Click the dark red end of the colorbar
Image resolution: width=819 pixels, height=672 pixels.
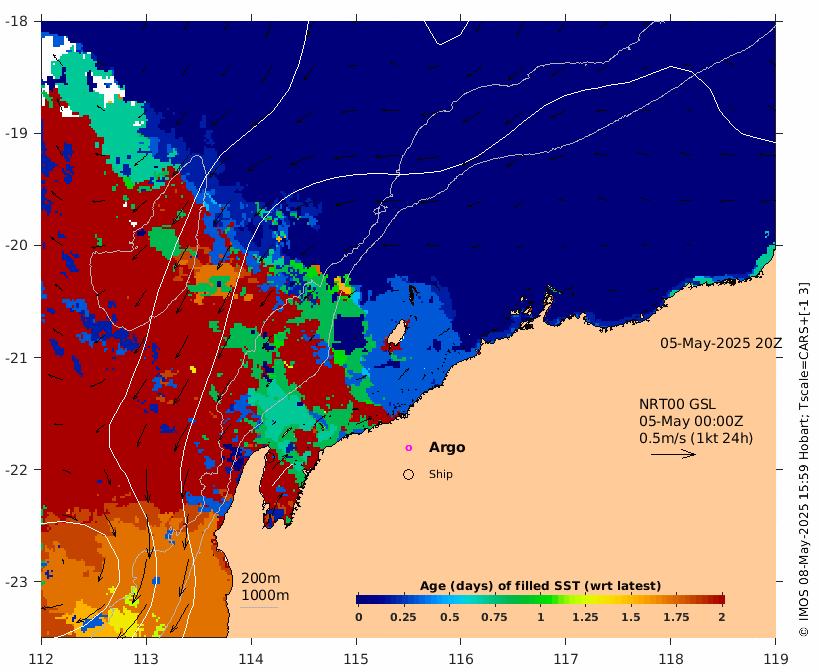(x=718, y=599)
